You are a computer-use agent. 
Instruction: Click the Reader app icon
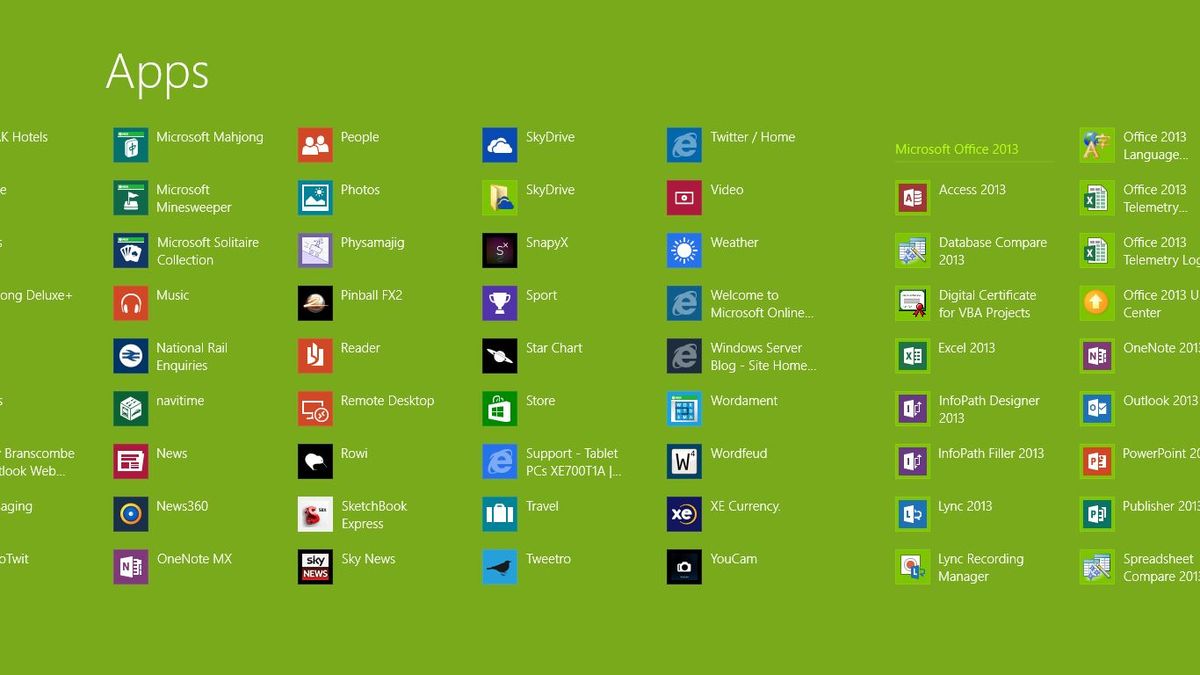click(315, 356)
